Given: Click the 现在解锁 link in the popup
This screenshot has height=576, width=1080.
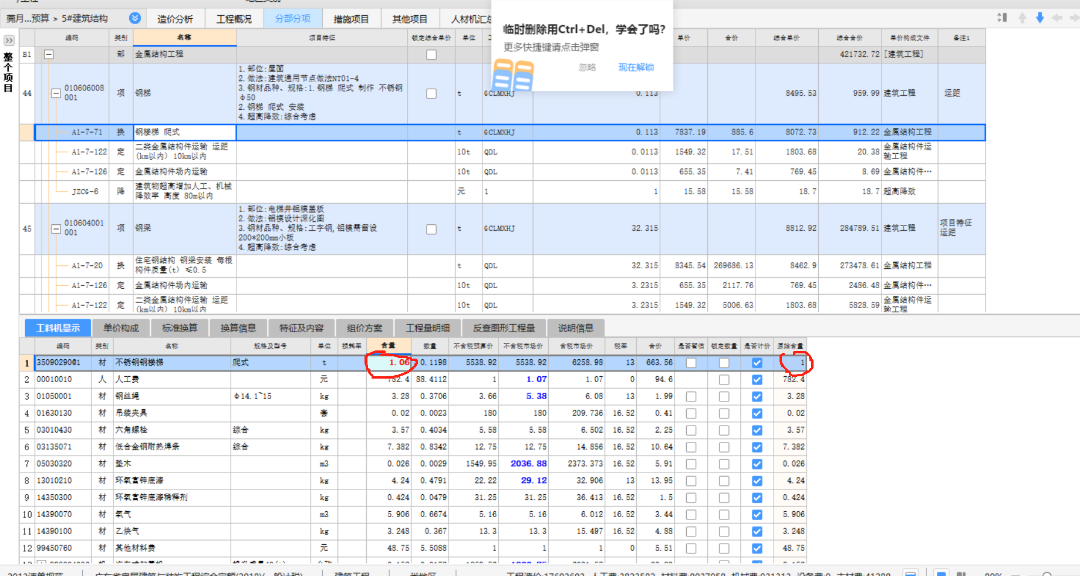Looking at the screenshot, I should click(x=636, y=68).
